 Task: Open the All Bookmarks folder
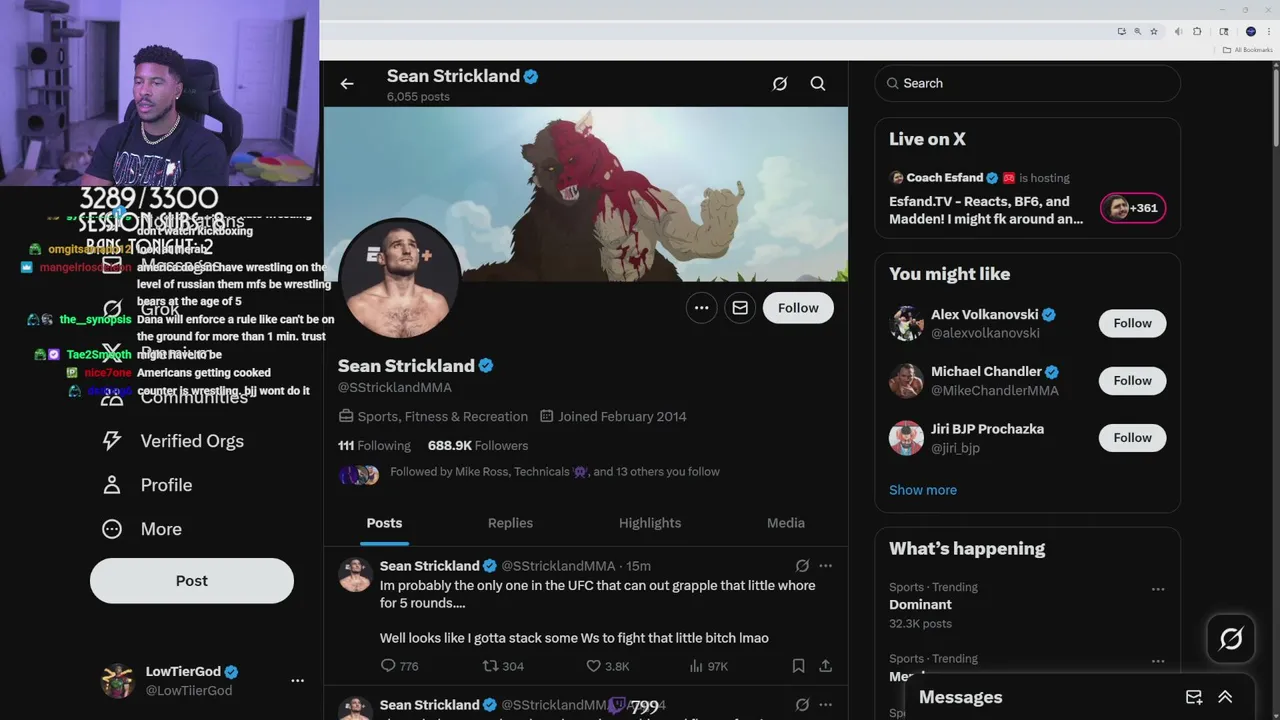point(1248,50)
